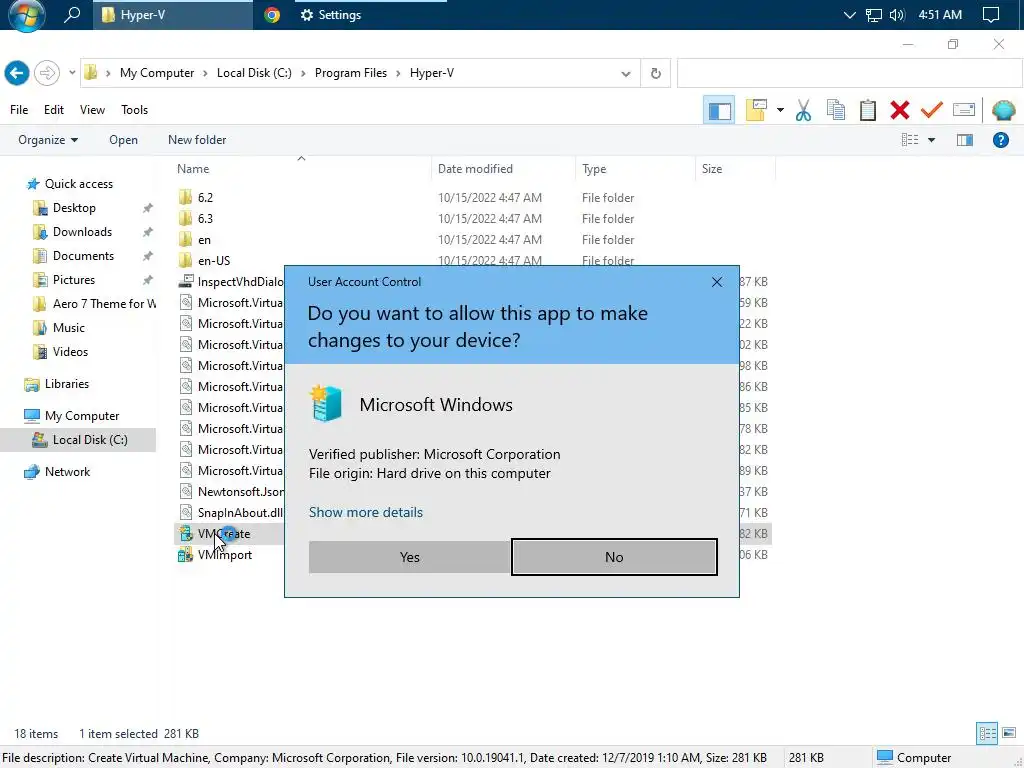
Task: Click the Paste clipboard icon
Action: [x=867, y=110]
